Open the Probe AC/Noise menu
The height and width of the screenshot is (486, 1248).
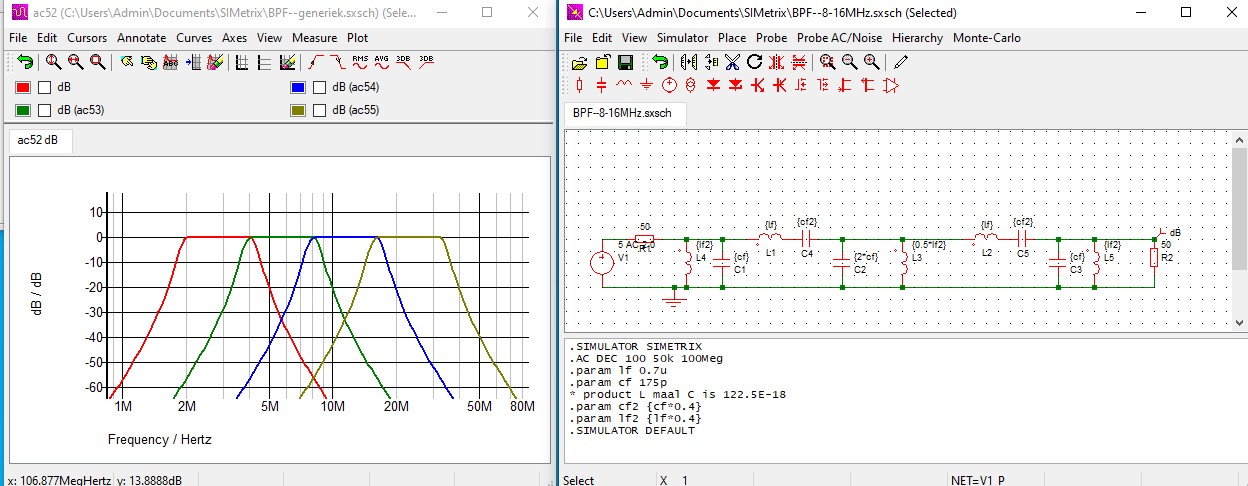(840, 38)
